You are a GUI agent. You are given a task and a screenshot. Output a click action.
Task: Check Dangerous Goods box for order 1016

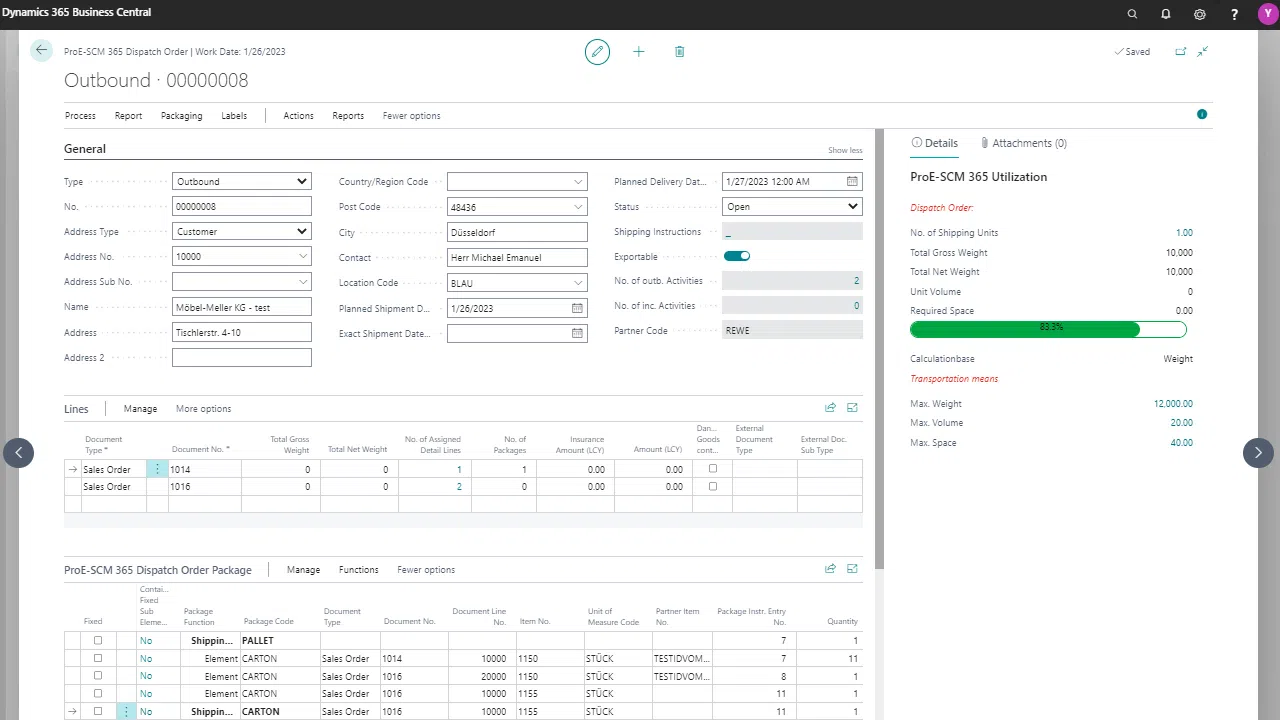(713, 486)
